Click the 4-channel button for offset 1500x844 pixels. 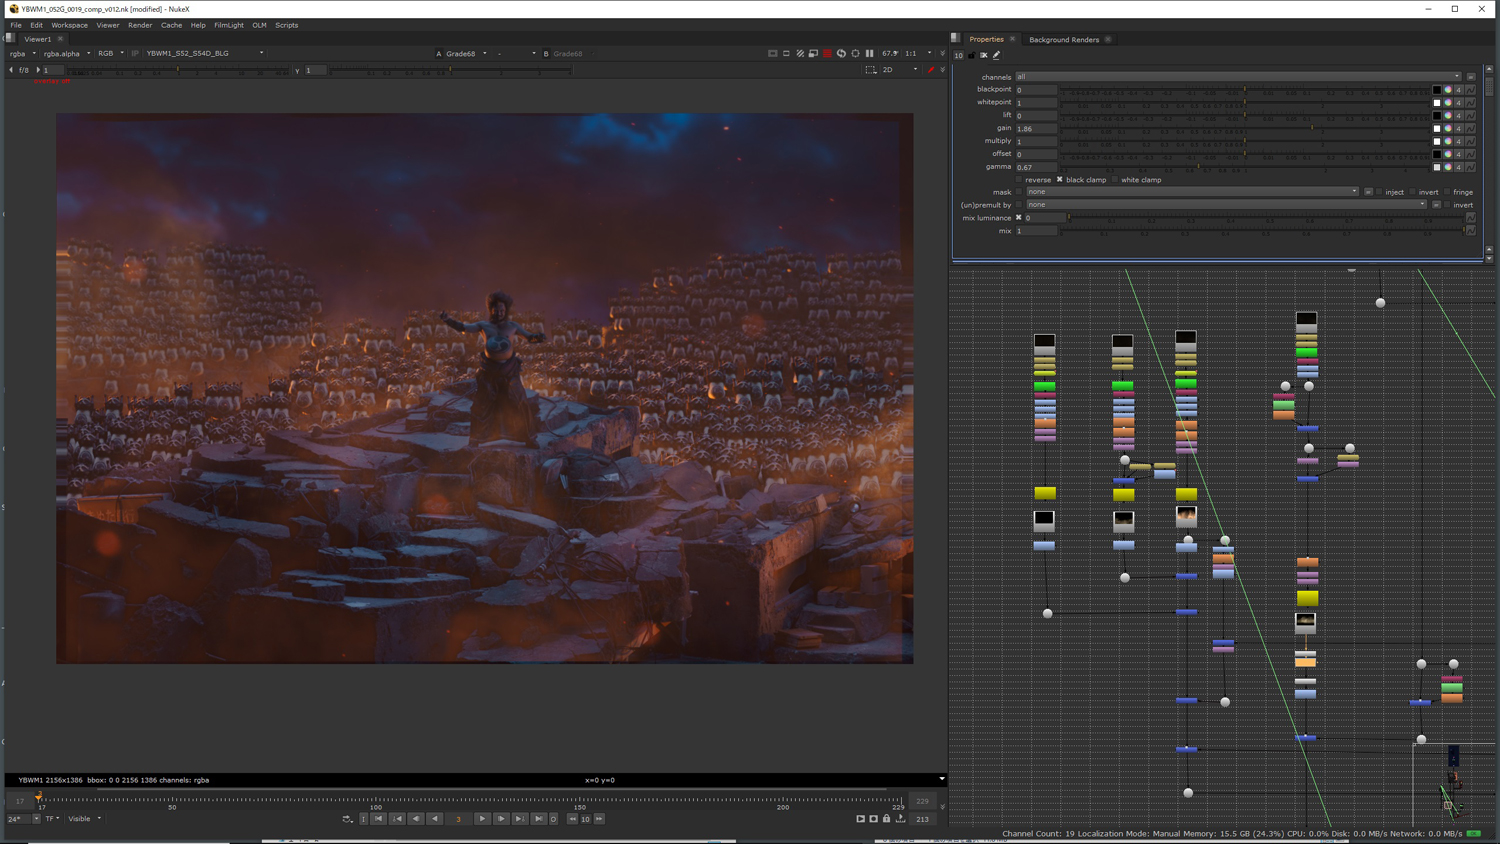[x=1459, y=154]
